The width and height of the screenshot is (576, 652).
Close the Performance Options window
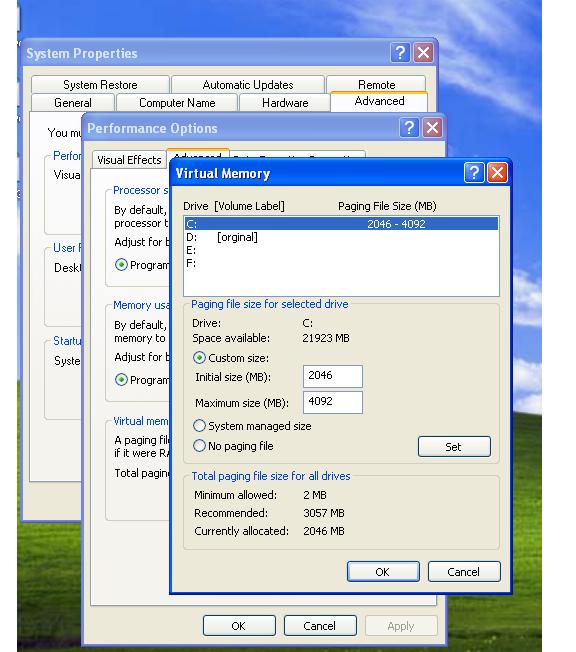(x=432, y=128)
